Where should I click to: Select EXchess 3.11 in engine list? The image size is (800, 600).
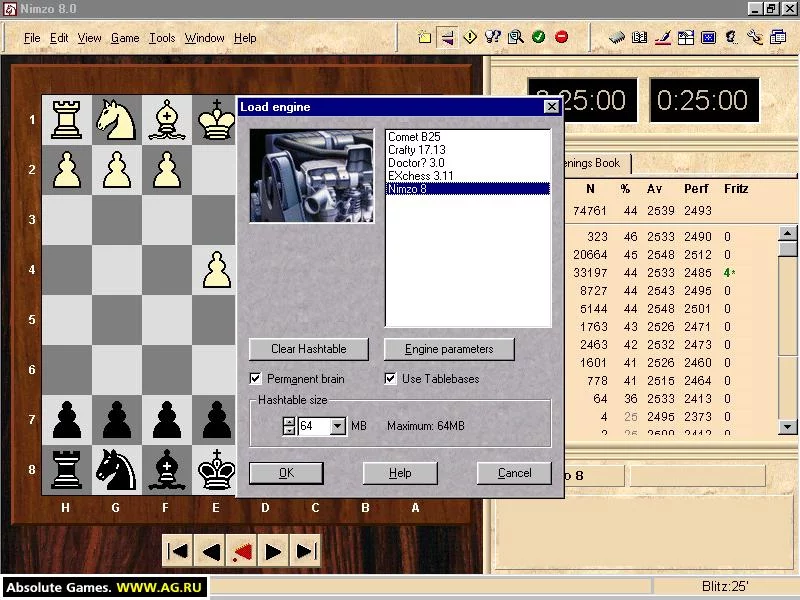coord(468,176)
